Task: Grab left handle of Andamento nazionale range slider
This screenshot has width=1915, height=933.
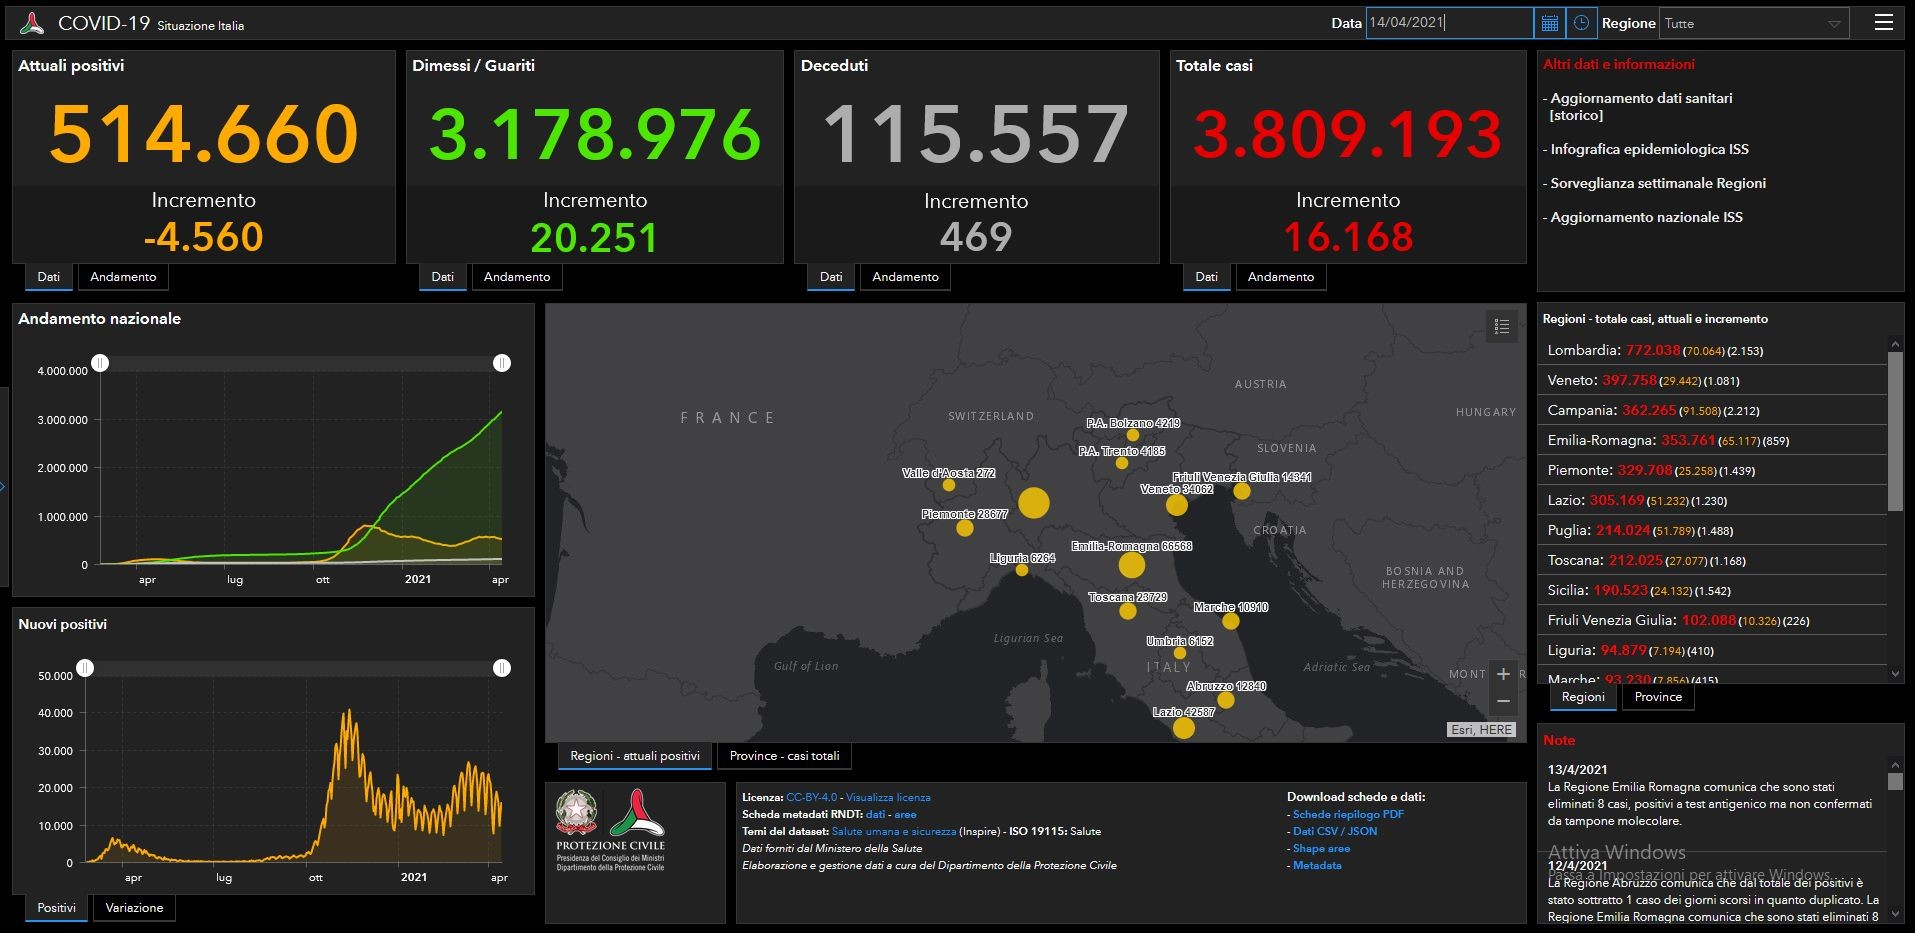Action: click(100, 363)
